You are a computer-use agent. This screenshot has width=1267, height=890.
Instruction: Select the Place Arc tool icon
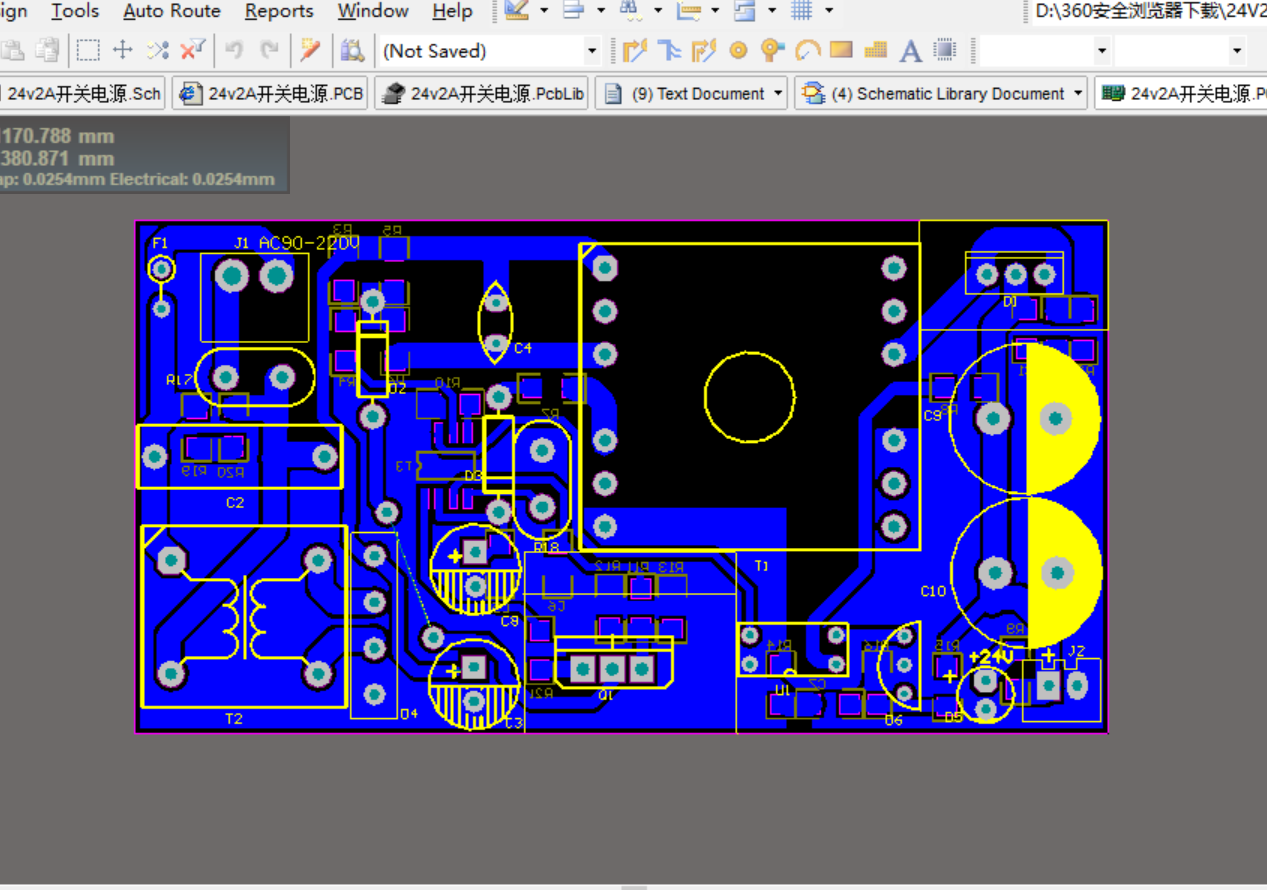(807, 50)
